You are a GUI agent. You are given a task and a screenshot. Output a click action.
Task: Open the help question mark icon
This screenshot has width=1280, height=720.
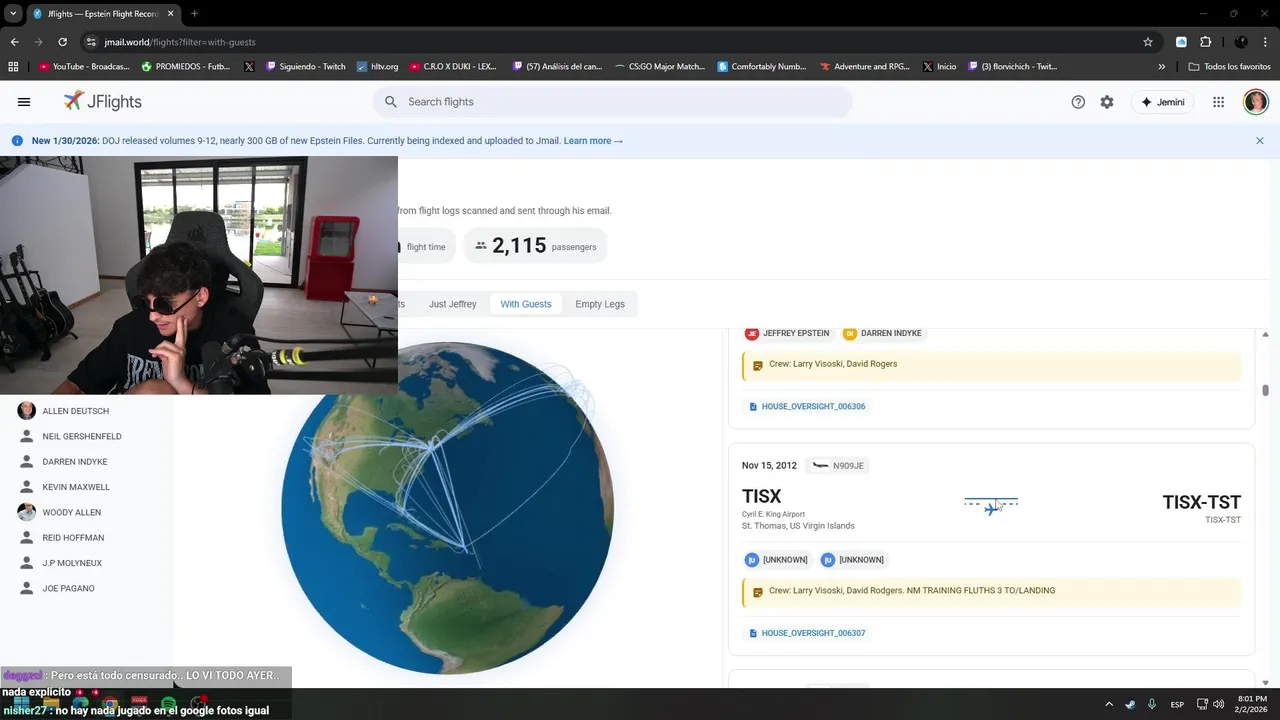(1078, 102)
